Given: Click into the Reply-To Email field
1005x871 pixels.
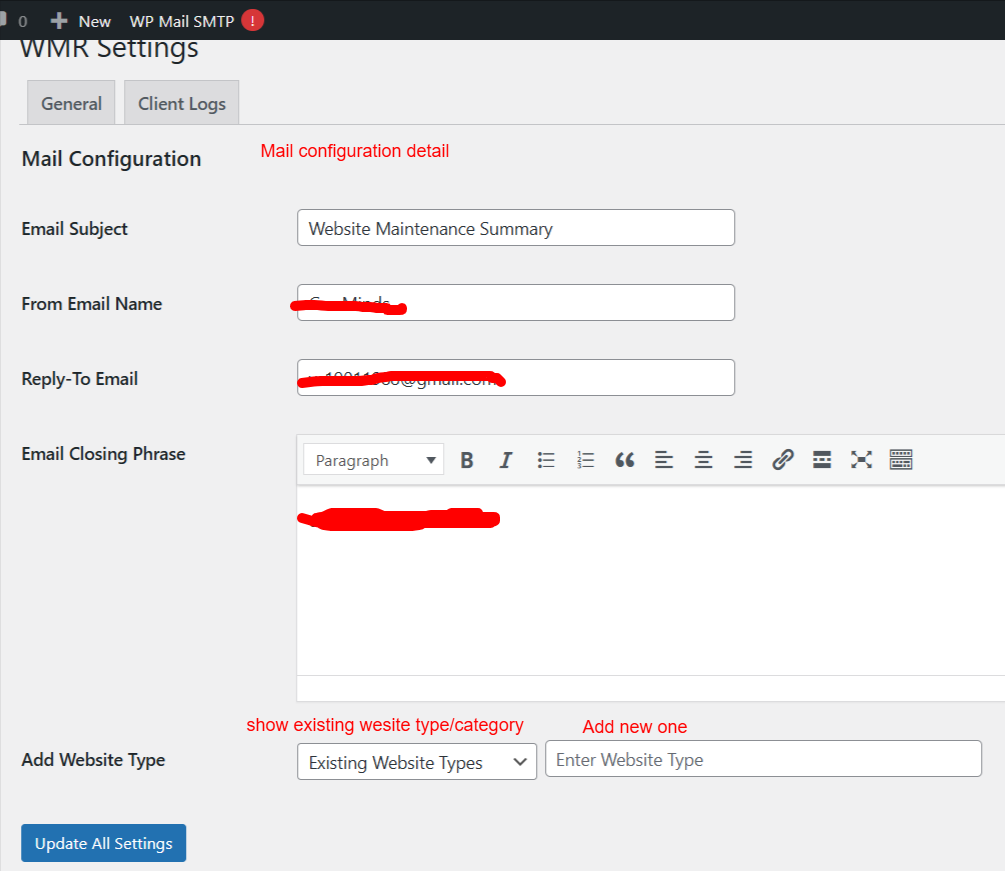Looking at the screenshot, I should click(516, 377).
